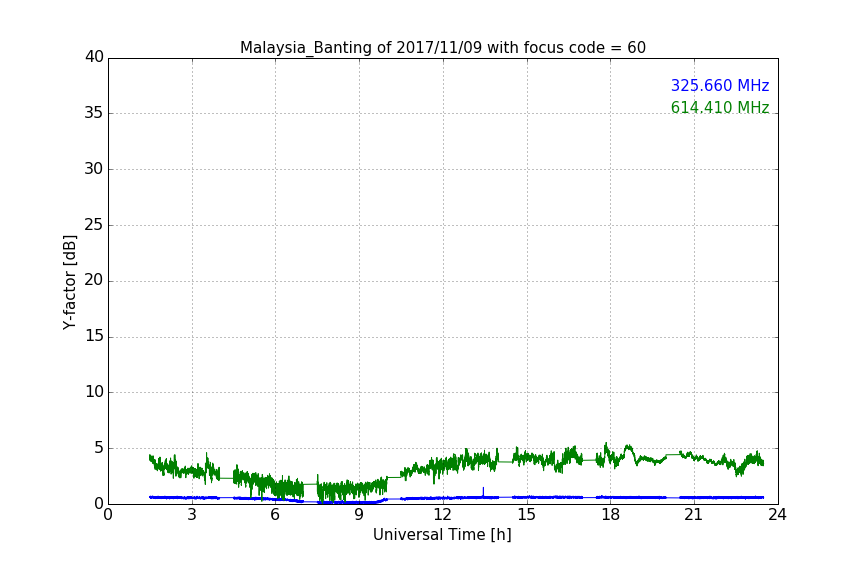Click the y-axis tick label '15'
The image size is (864, 576).
(x=94, y=336)
